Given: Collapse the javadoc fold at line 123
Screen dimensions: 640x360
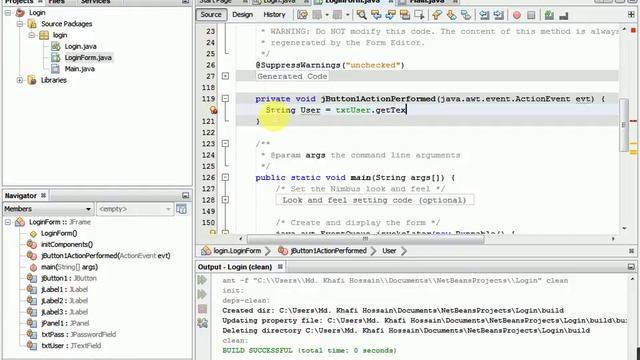Looking at the screenshot, I should click(x=225, y=144).
